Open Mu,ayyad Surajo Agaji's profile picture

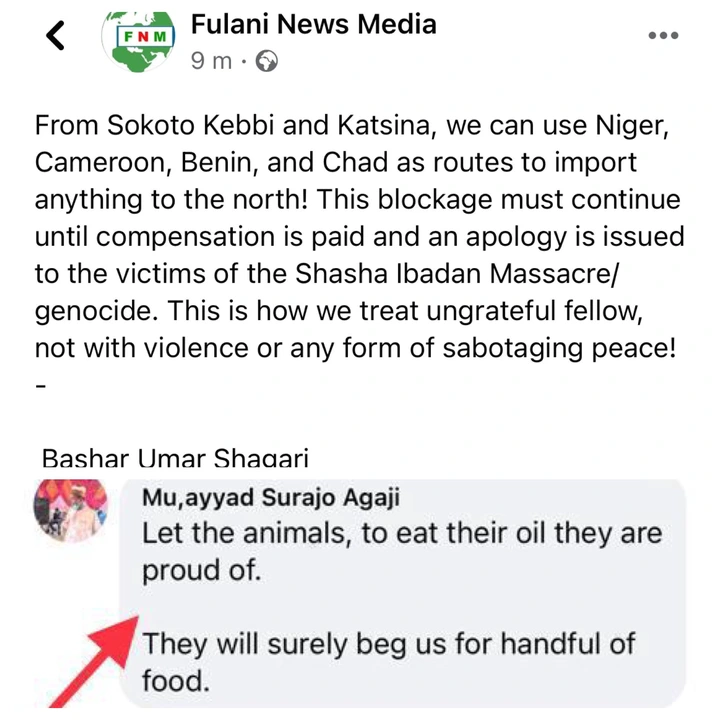click(70, 510)
